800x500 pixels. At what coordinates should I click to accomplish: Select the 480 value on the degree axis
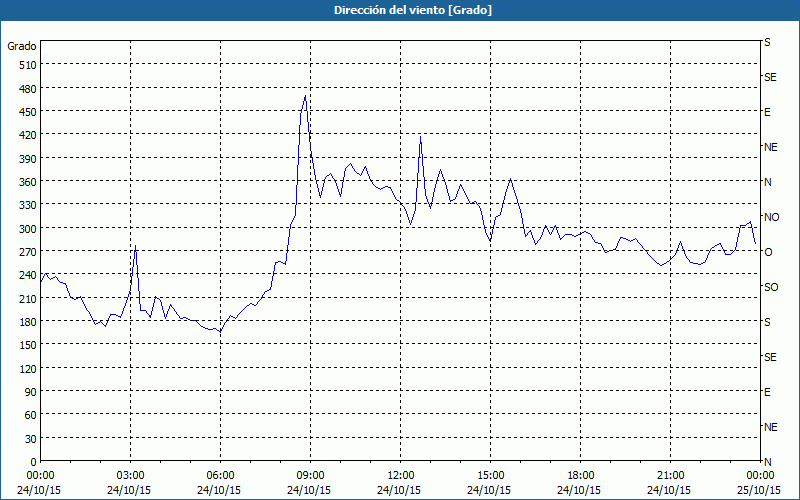[x=28, y=88]
